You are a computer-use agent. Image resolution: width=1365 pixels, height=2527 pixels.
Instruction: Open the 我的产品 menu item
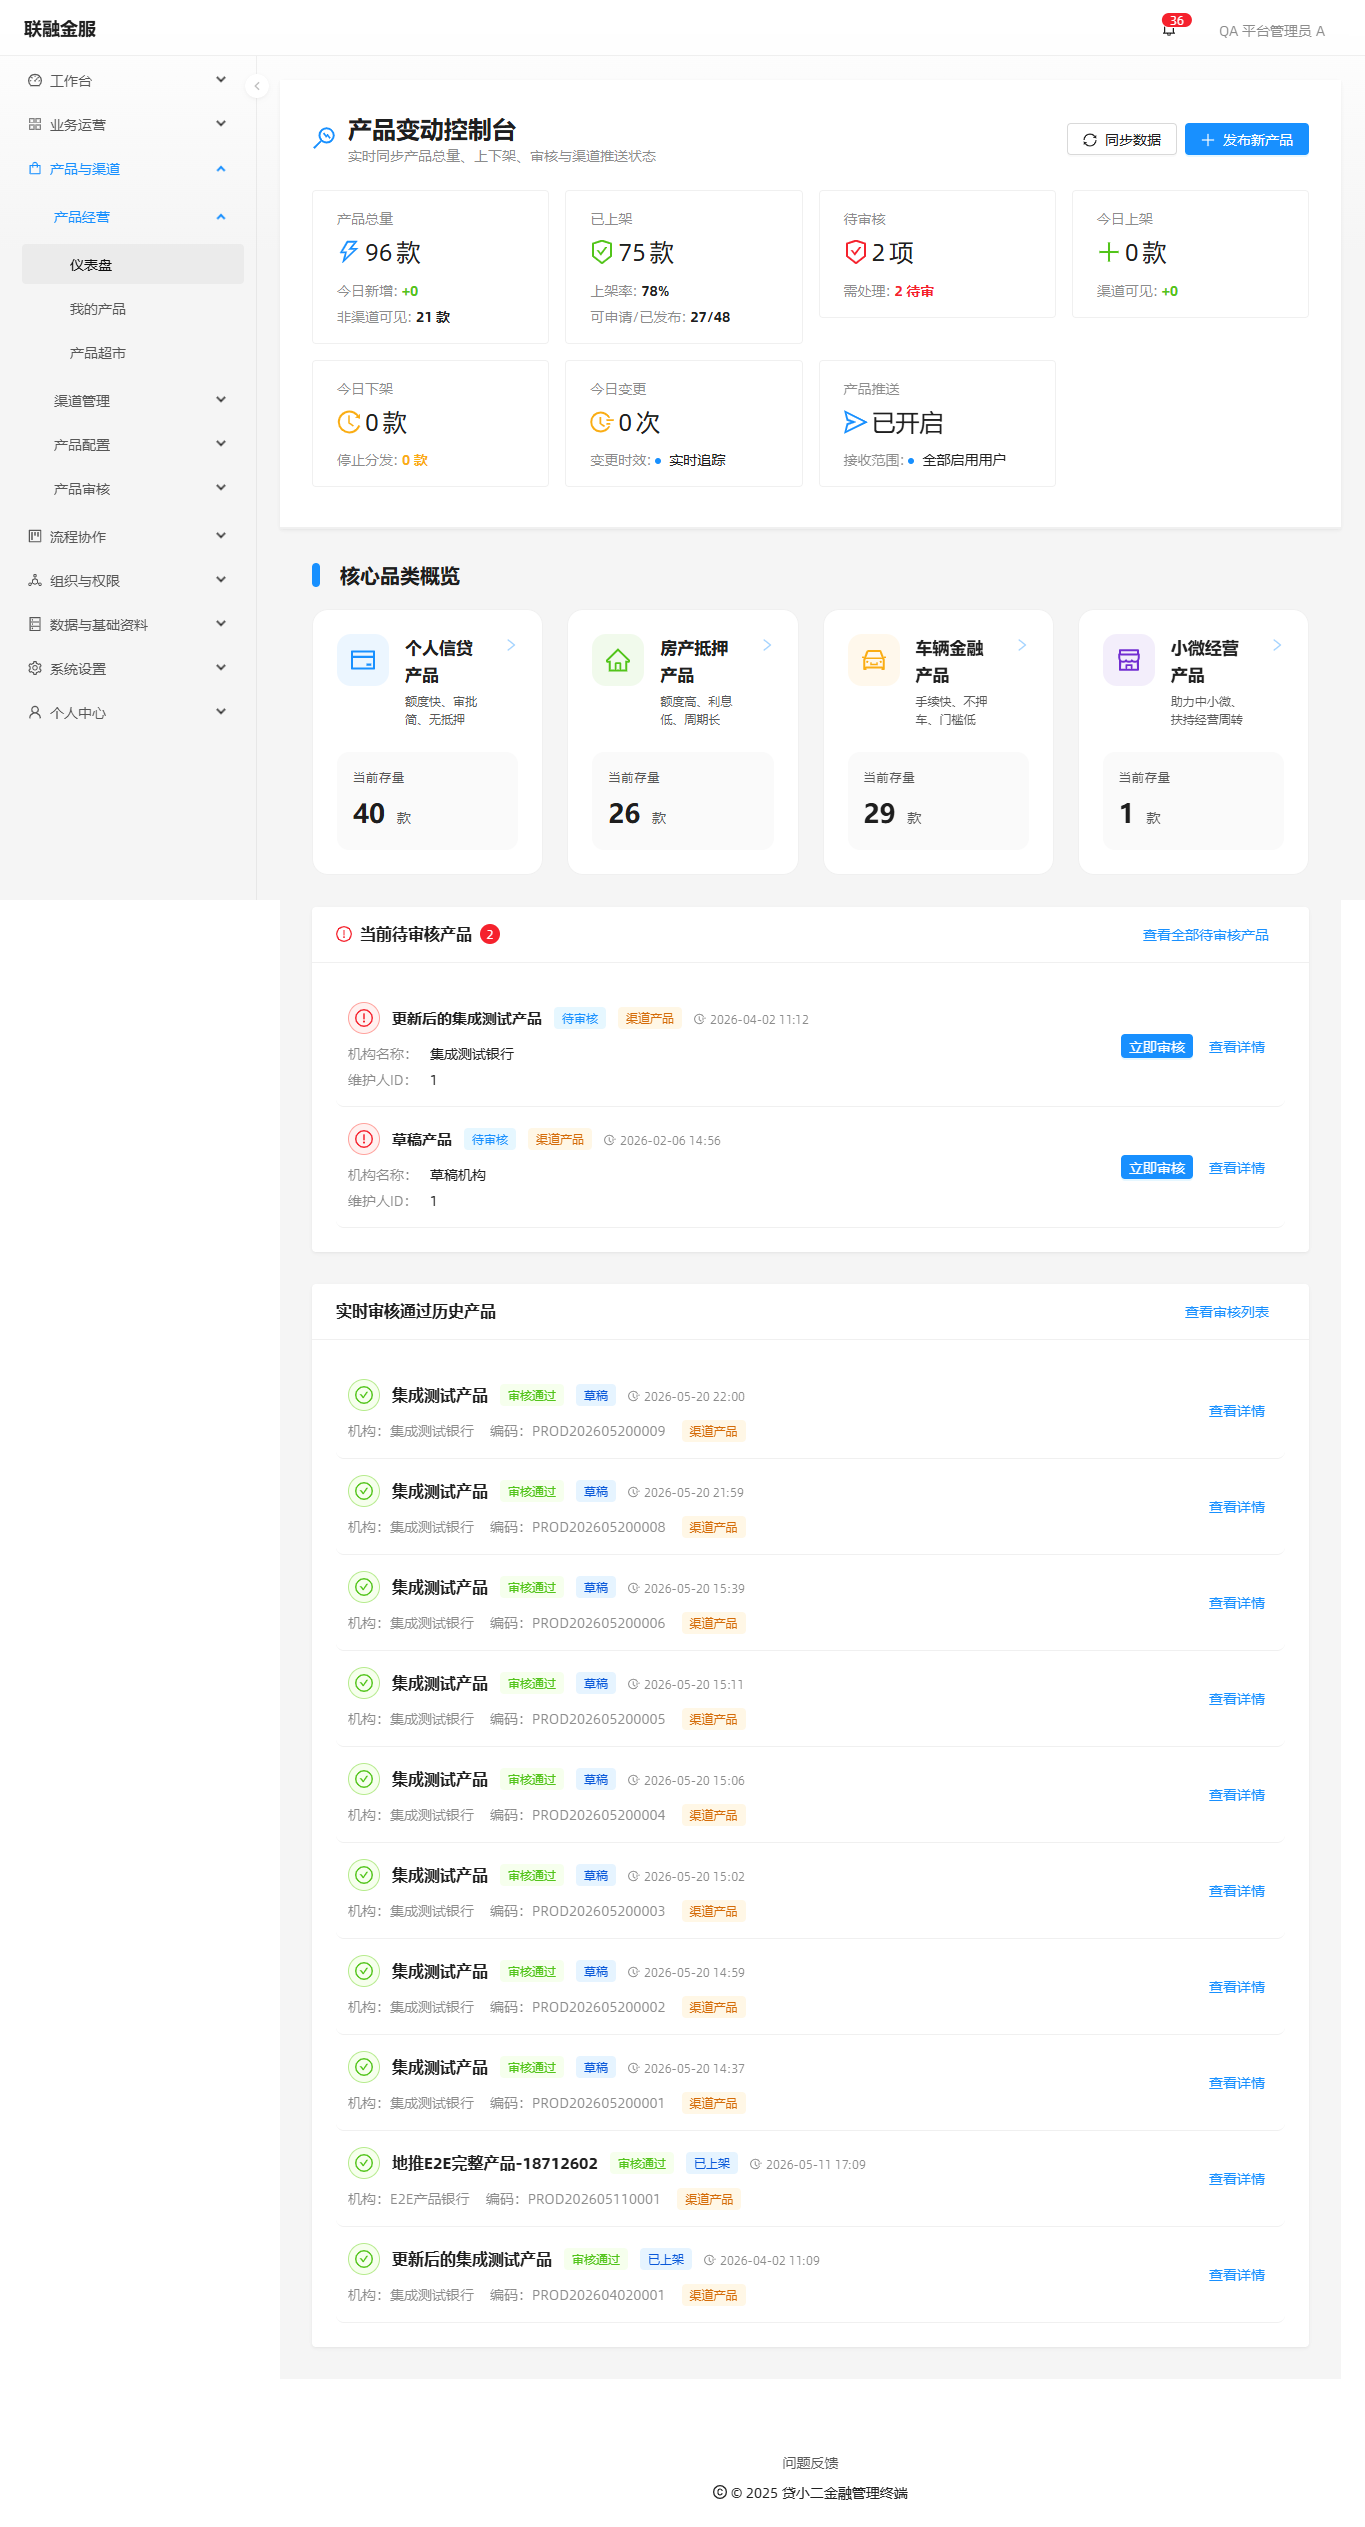click(x=133, y=308)
